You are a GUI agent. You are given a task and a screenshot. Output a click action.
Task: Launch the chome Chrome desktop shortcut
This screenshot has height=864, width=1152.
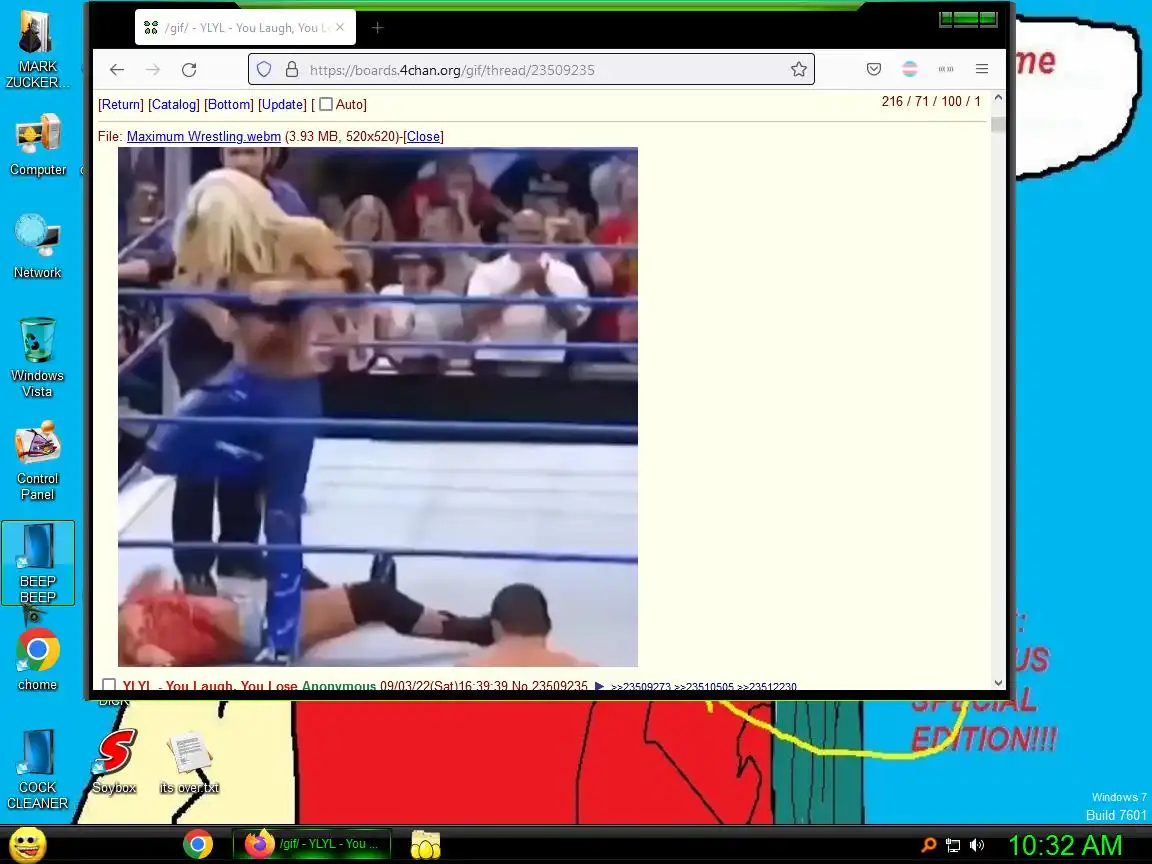click(x=37, y=659)
